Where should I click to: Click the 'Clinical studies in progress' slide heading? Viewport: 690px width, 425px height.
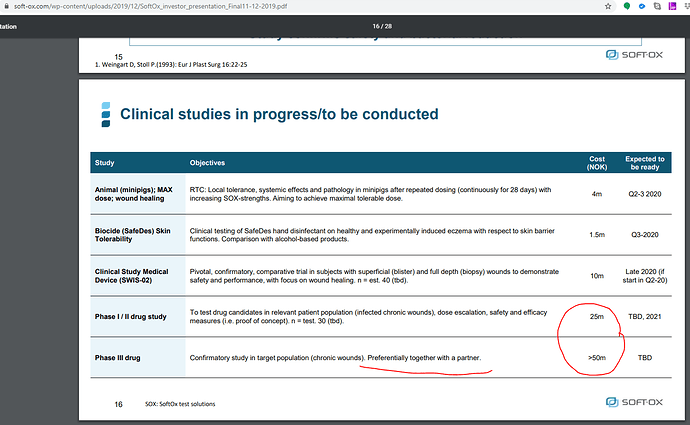(x=279, y=114)
